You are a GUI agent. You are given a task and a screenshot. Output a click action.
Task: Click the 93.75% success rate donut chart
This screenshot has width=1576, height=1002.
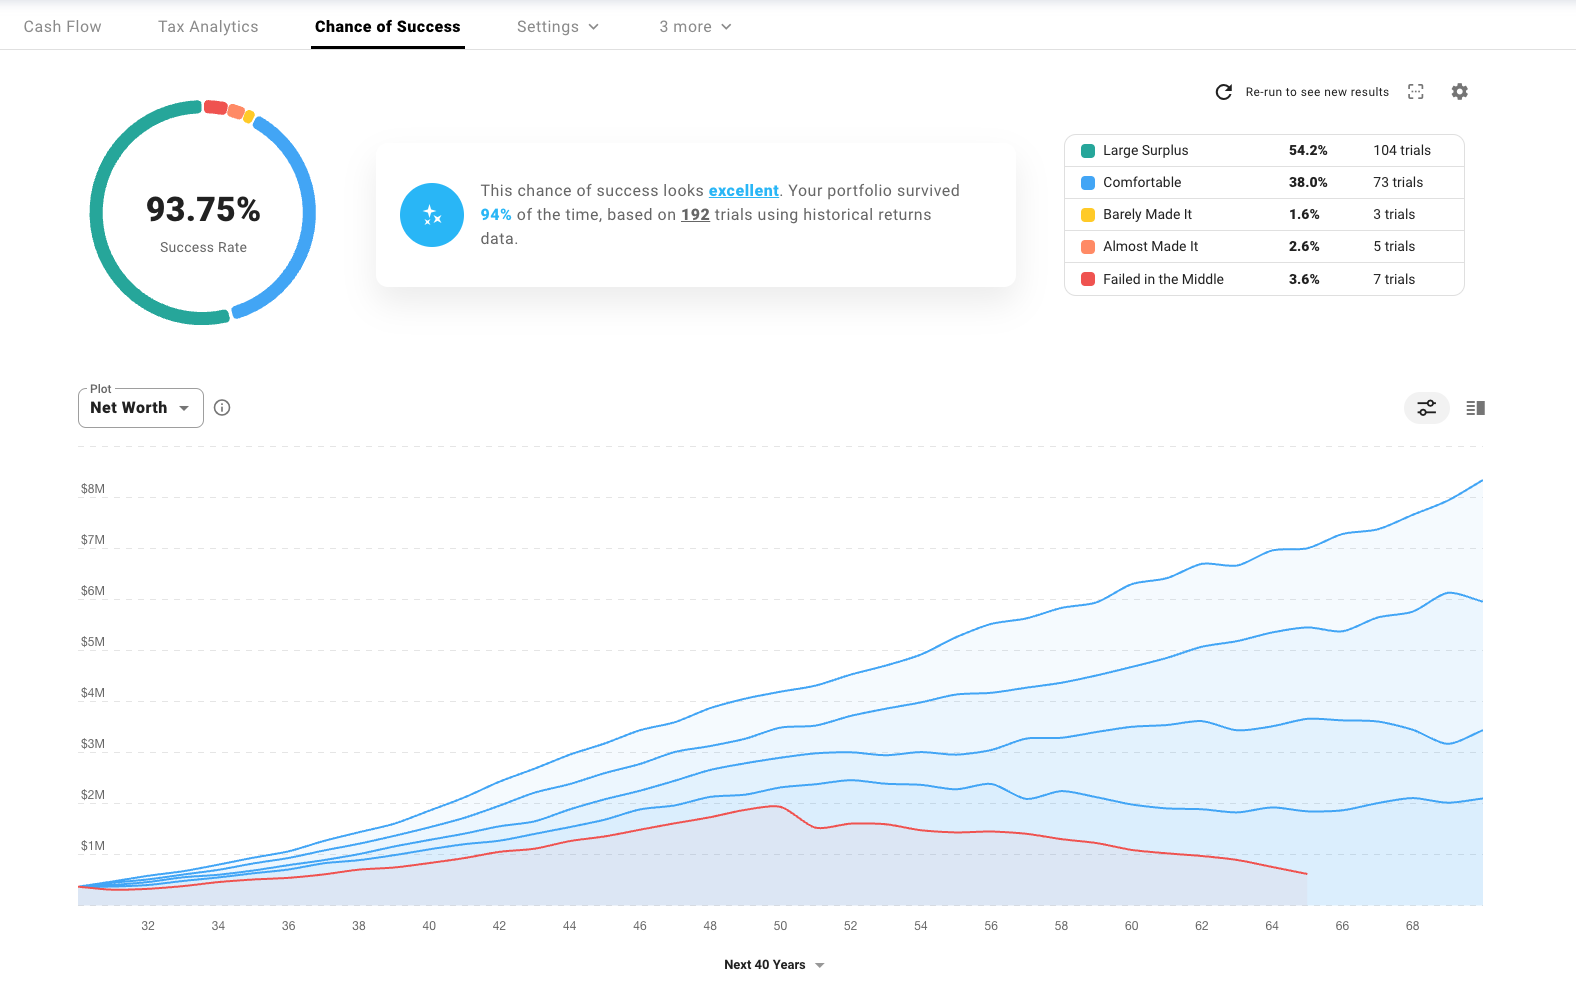pyautogui.click(x=203, y=213)
